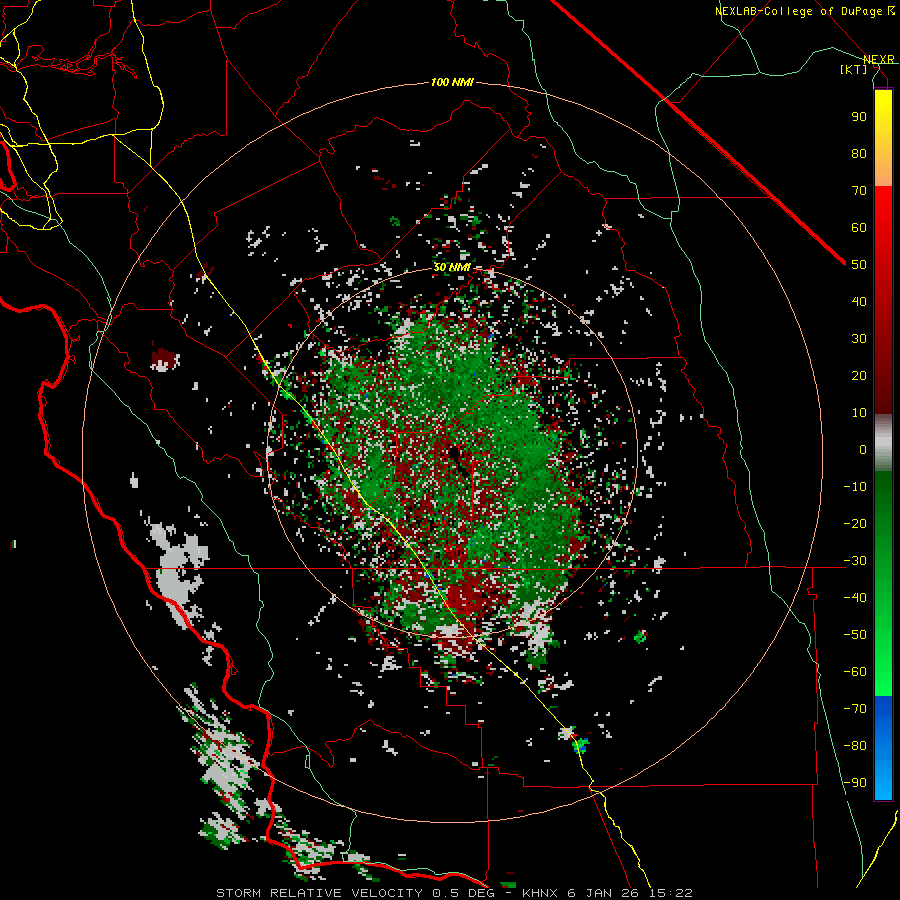900x900 pixels.
Task: Click the 60 value on the velocity scale
Action: (859, 227)
